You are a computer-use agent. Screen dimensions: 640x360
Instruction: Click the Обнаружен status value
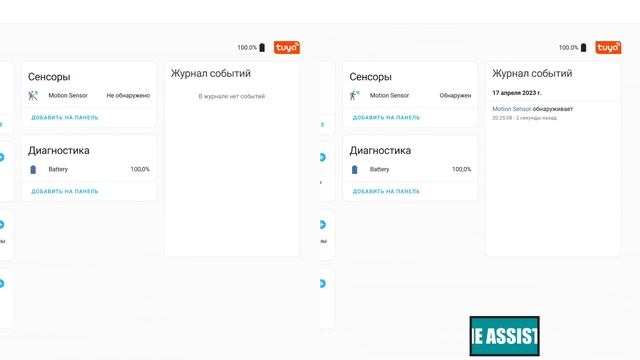point(456,96)
